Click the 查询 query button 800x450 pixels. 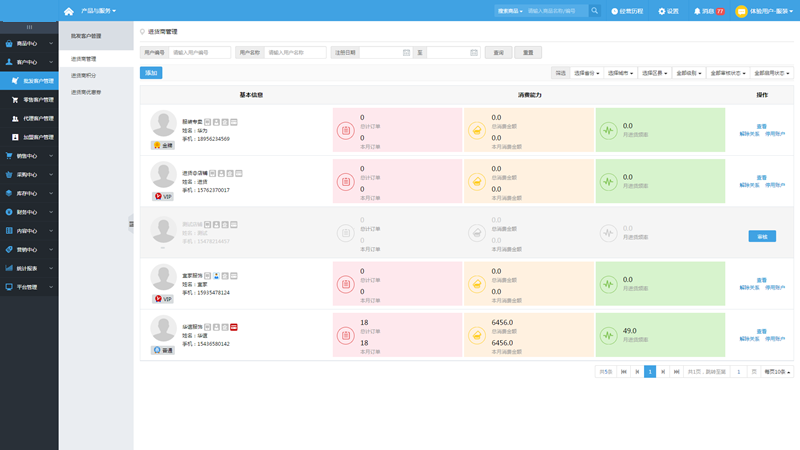[498, 53]
